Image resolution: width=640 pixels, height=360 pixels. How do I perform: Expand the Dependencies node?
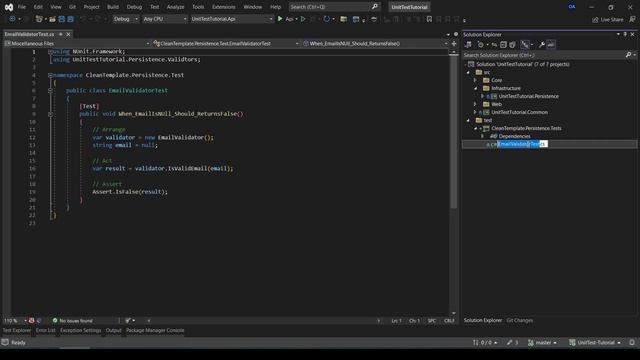point(482,136)
